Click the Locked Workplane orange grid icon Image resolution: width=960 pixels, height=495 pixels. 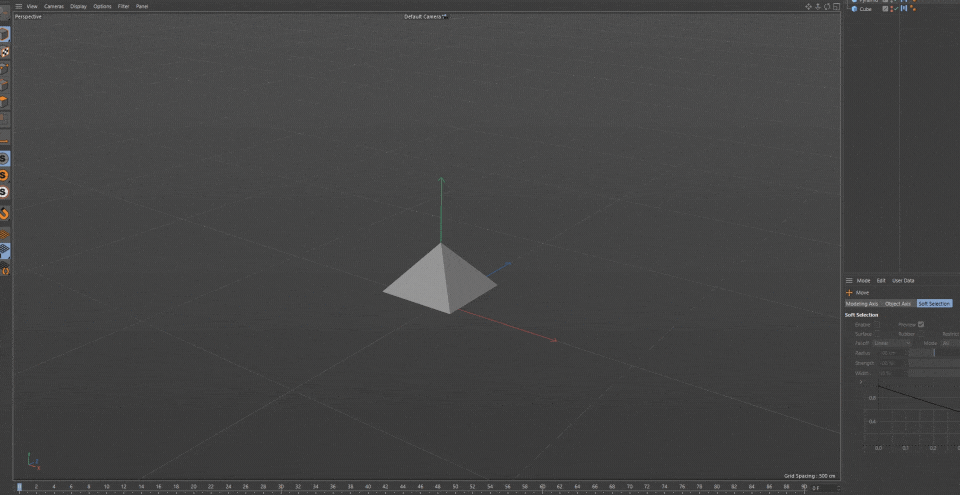pos(4,235)
